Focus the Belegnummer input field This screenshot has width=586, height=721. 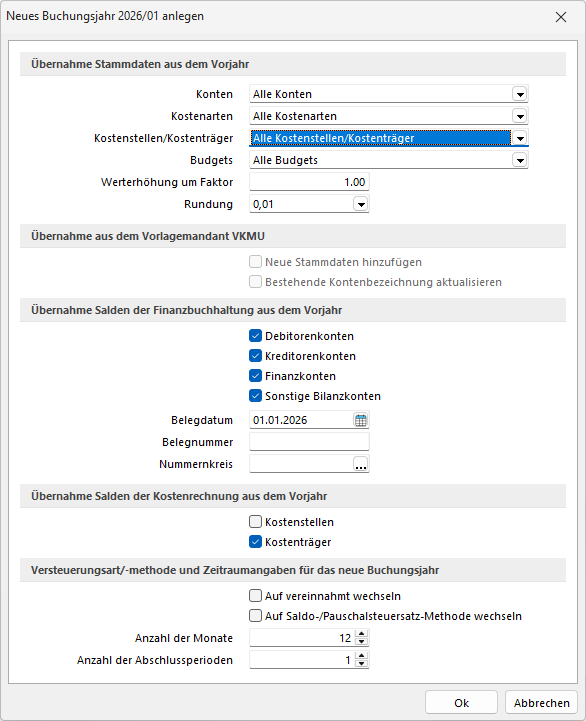click(x=309, y=442)
